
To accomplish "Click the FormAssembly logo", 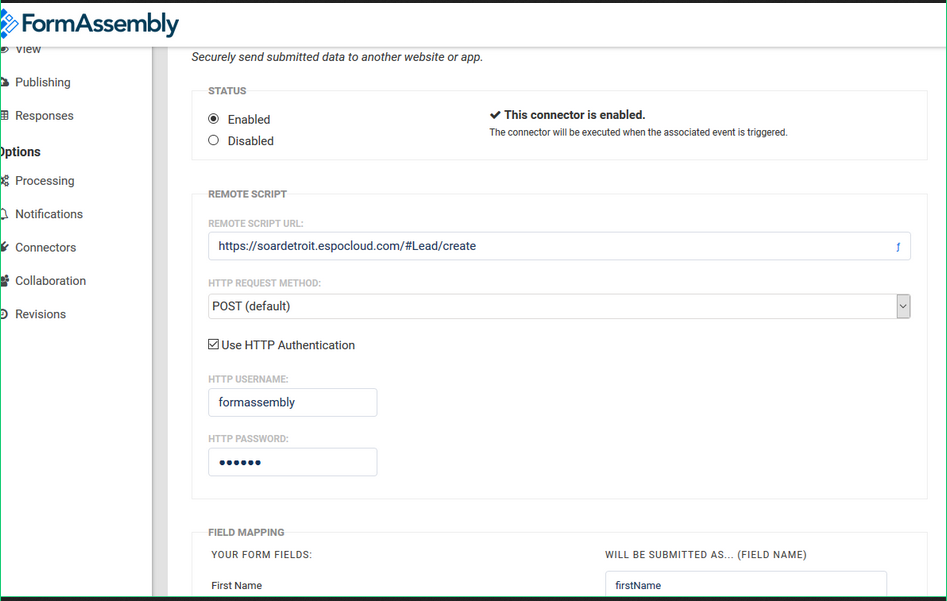I will [90, 24].
